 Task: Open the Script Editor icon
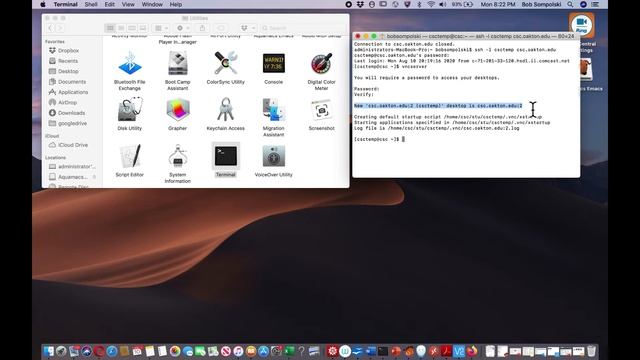click(x=130, y=156)
